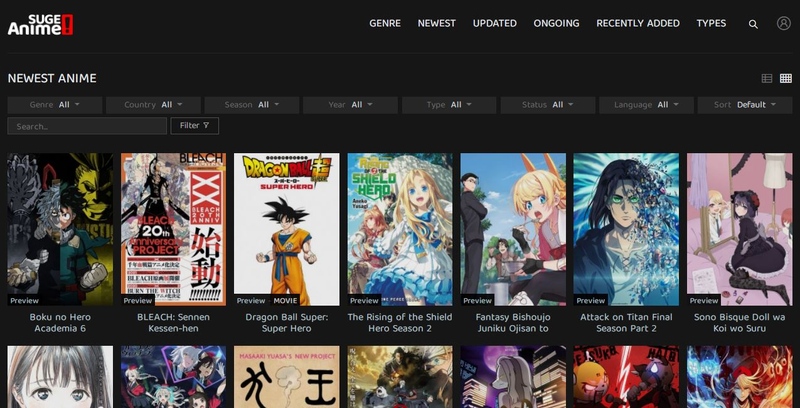The width and height of the screenshot is (800, 408).
Task: Open the user account profile icon
Action: click(x=783, y=23)
